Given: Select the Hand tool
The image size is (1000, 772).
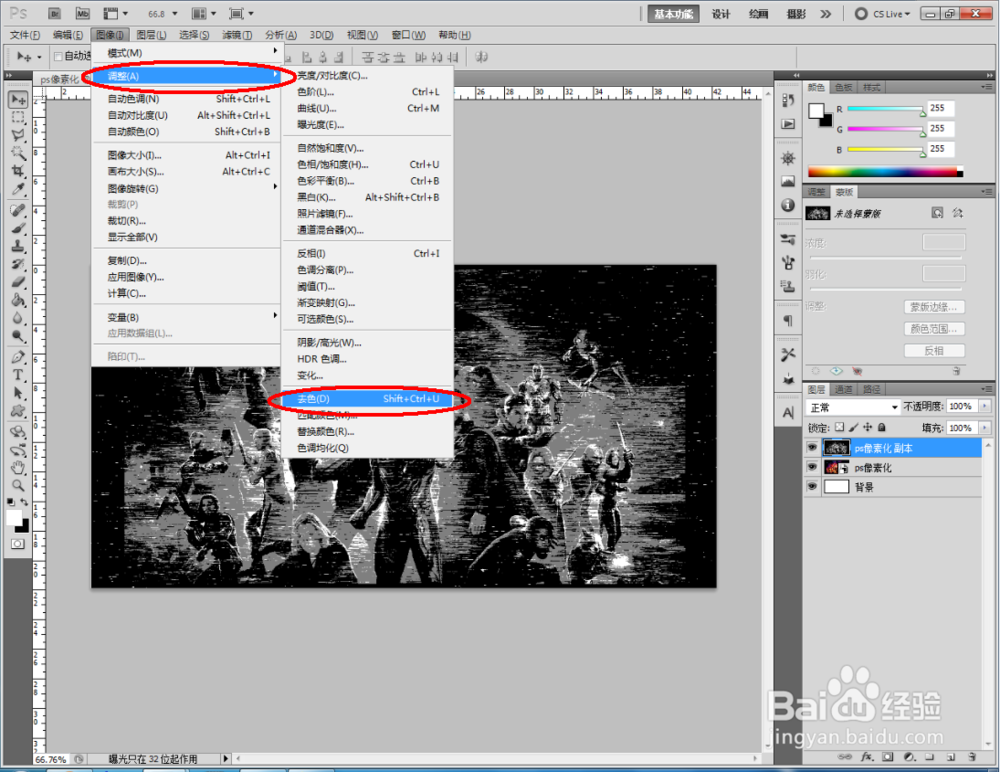Looking at the screenshot, I should pos(18,468).
